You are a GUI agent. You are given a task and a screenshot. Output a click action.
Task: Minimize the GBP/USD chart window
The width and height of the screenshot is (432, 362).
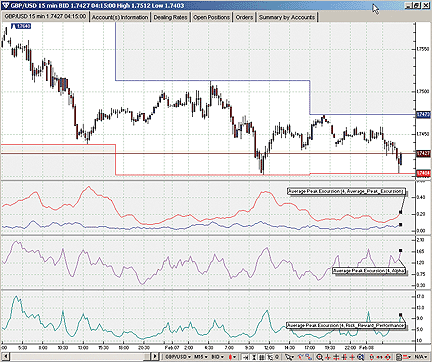pyautogui.click(x=408, y=5)
